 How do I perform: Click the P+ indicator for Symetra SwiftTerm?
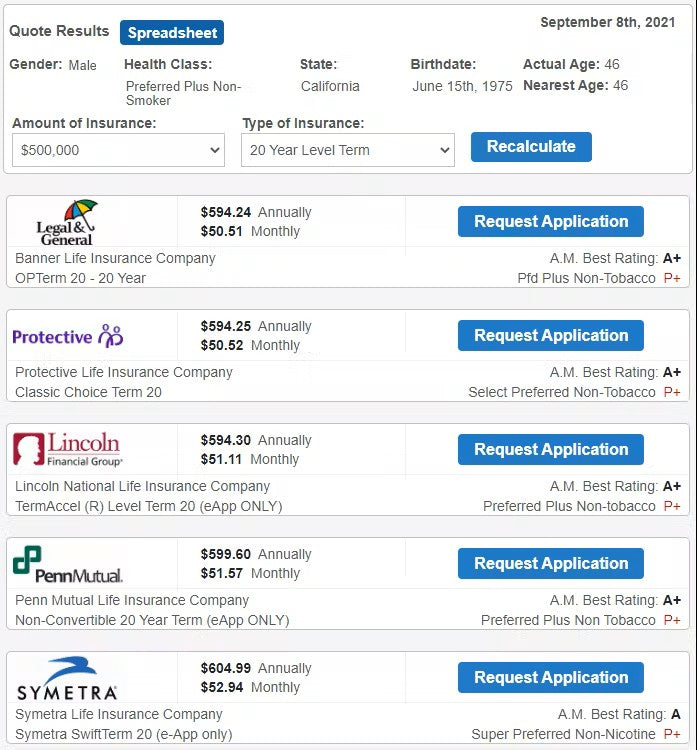pos(672,734)
